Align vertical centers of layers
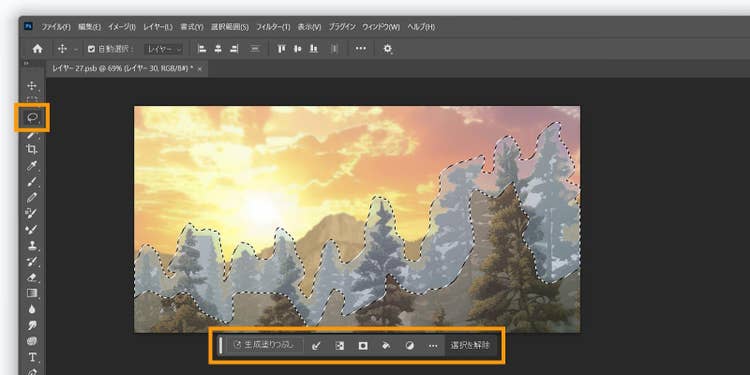This screenshot has width=750, height=375. click(298, 49)
